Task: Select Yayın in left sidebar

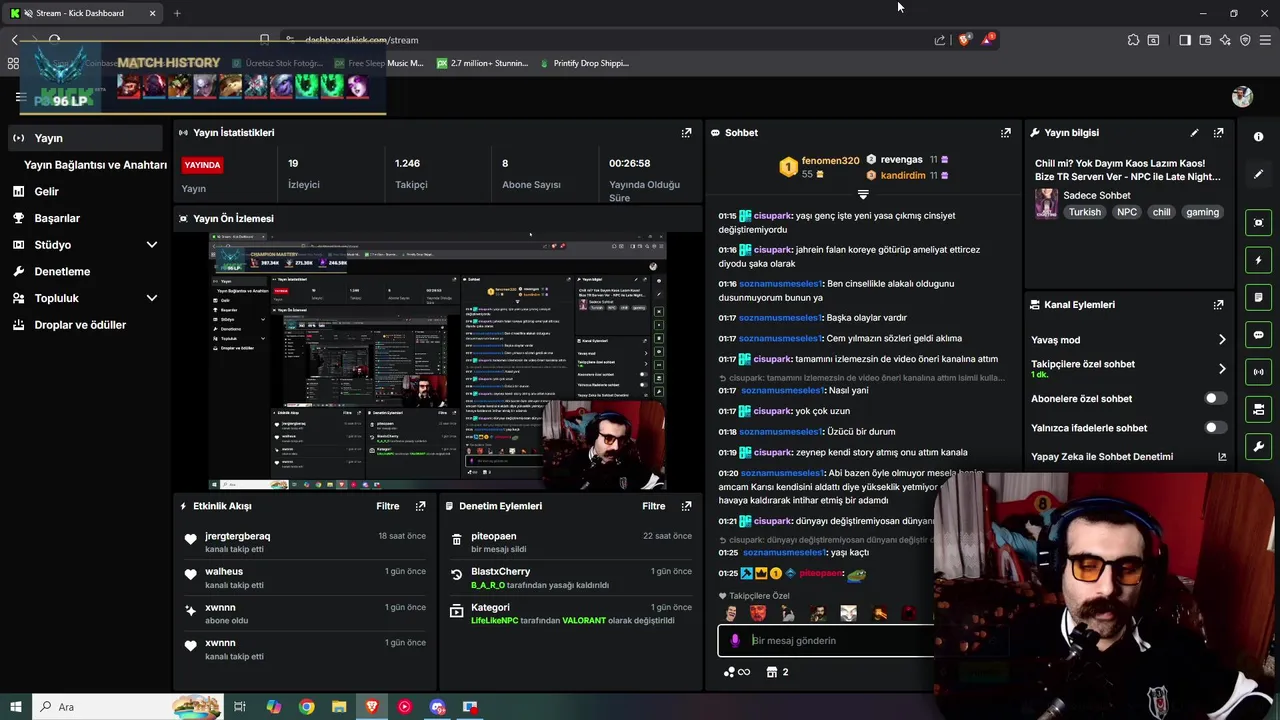Action: tap(85, 138)
